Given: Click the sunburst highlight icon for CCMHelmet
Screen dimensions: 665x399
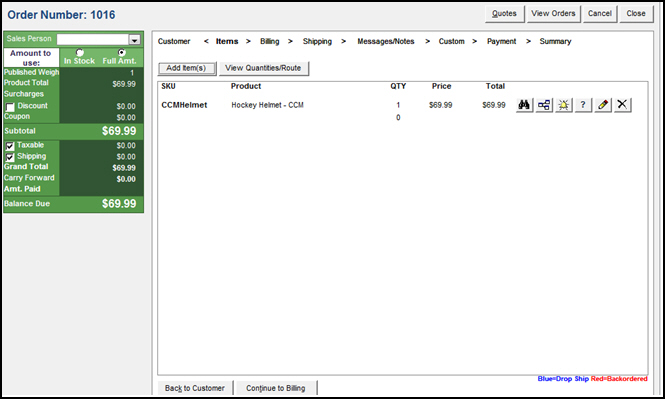Looking at the screenshot, I should coord(564,104).
